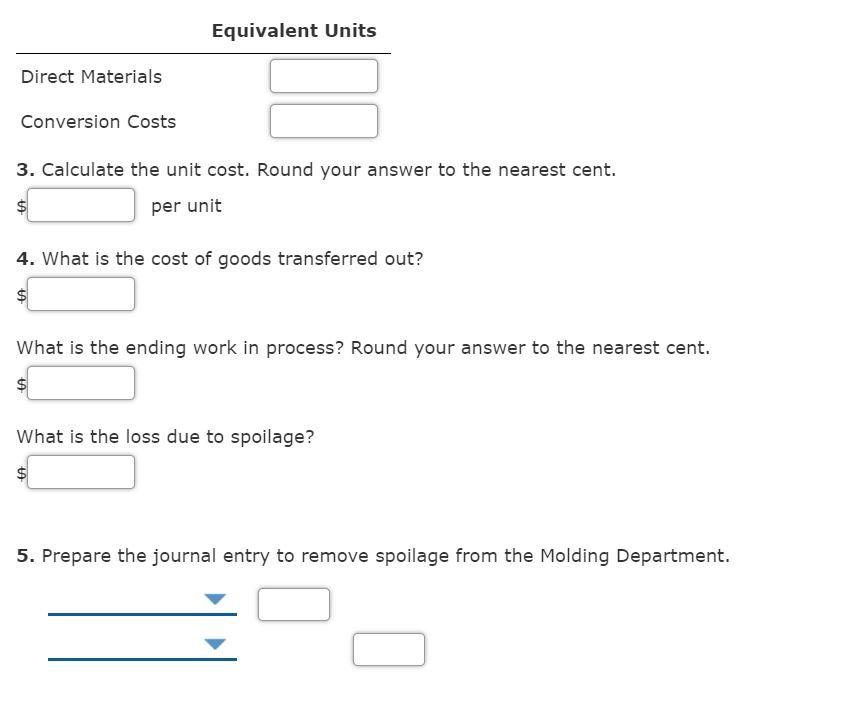Click the Direct Materials equivalent units input field
The height and width of the screenshot is (705, 853).
click(x=323, y=76)
